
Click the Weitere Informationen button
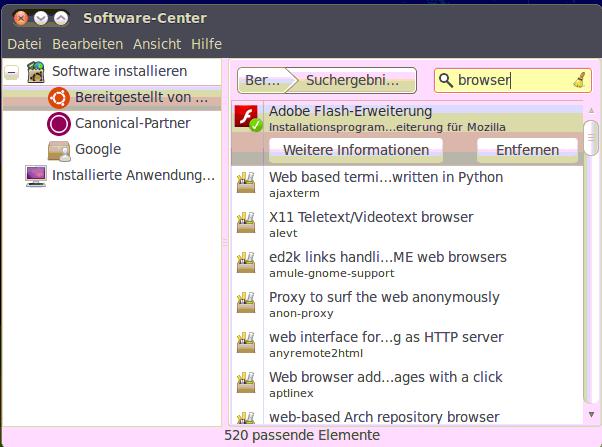pos(355,150)
